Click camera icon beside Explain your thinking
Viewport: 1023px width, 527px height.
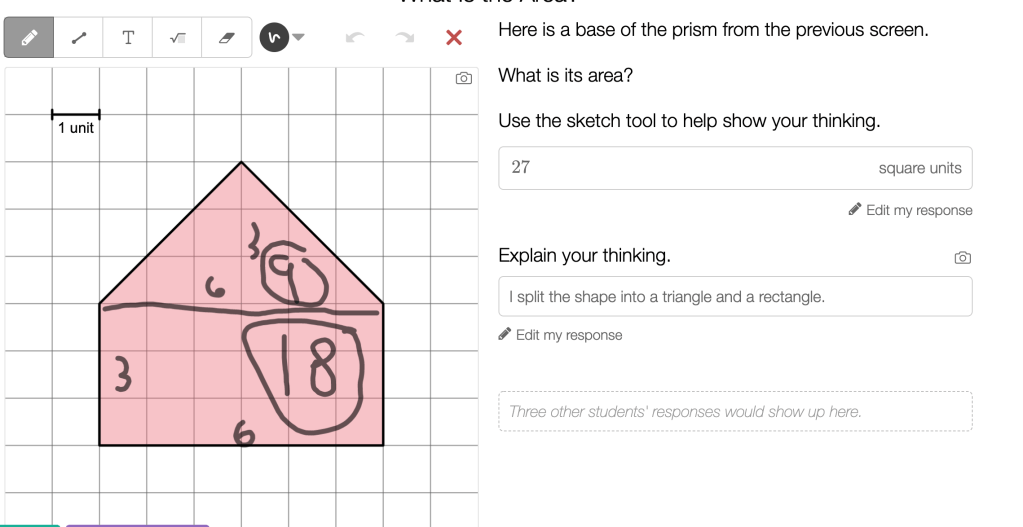pyautogui.click(x=962, y=257)
